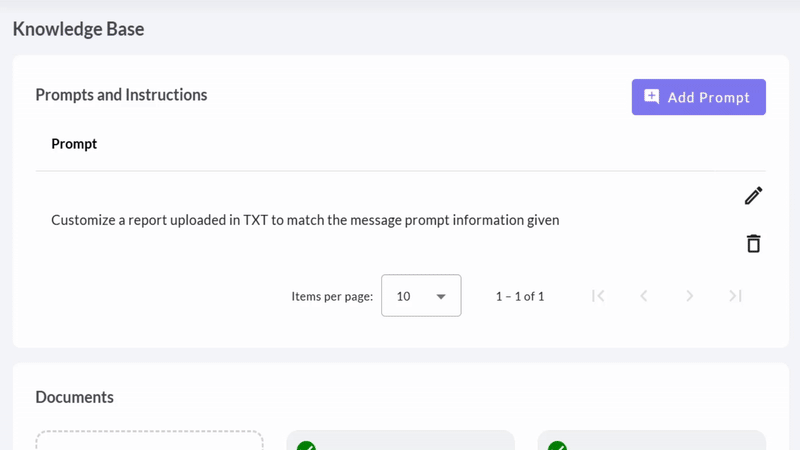Select the 'Customize a report uploaded in TXT' prompt row
800x450 pixels.
pyautogui.click(x=401, y=220)
